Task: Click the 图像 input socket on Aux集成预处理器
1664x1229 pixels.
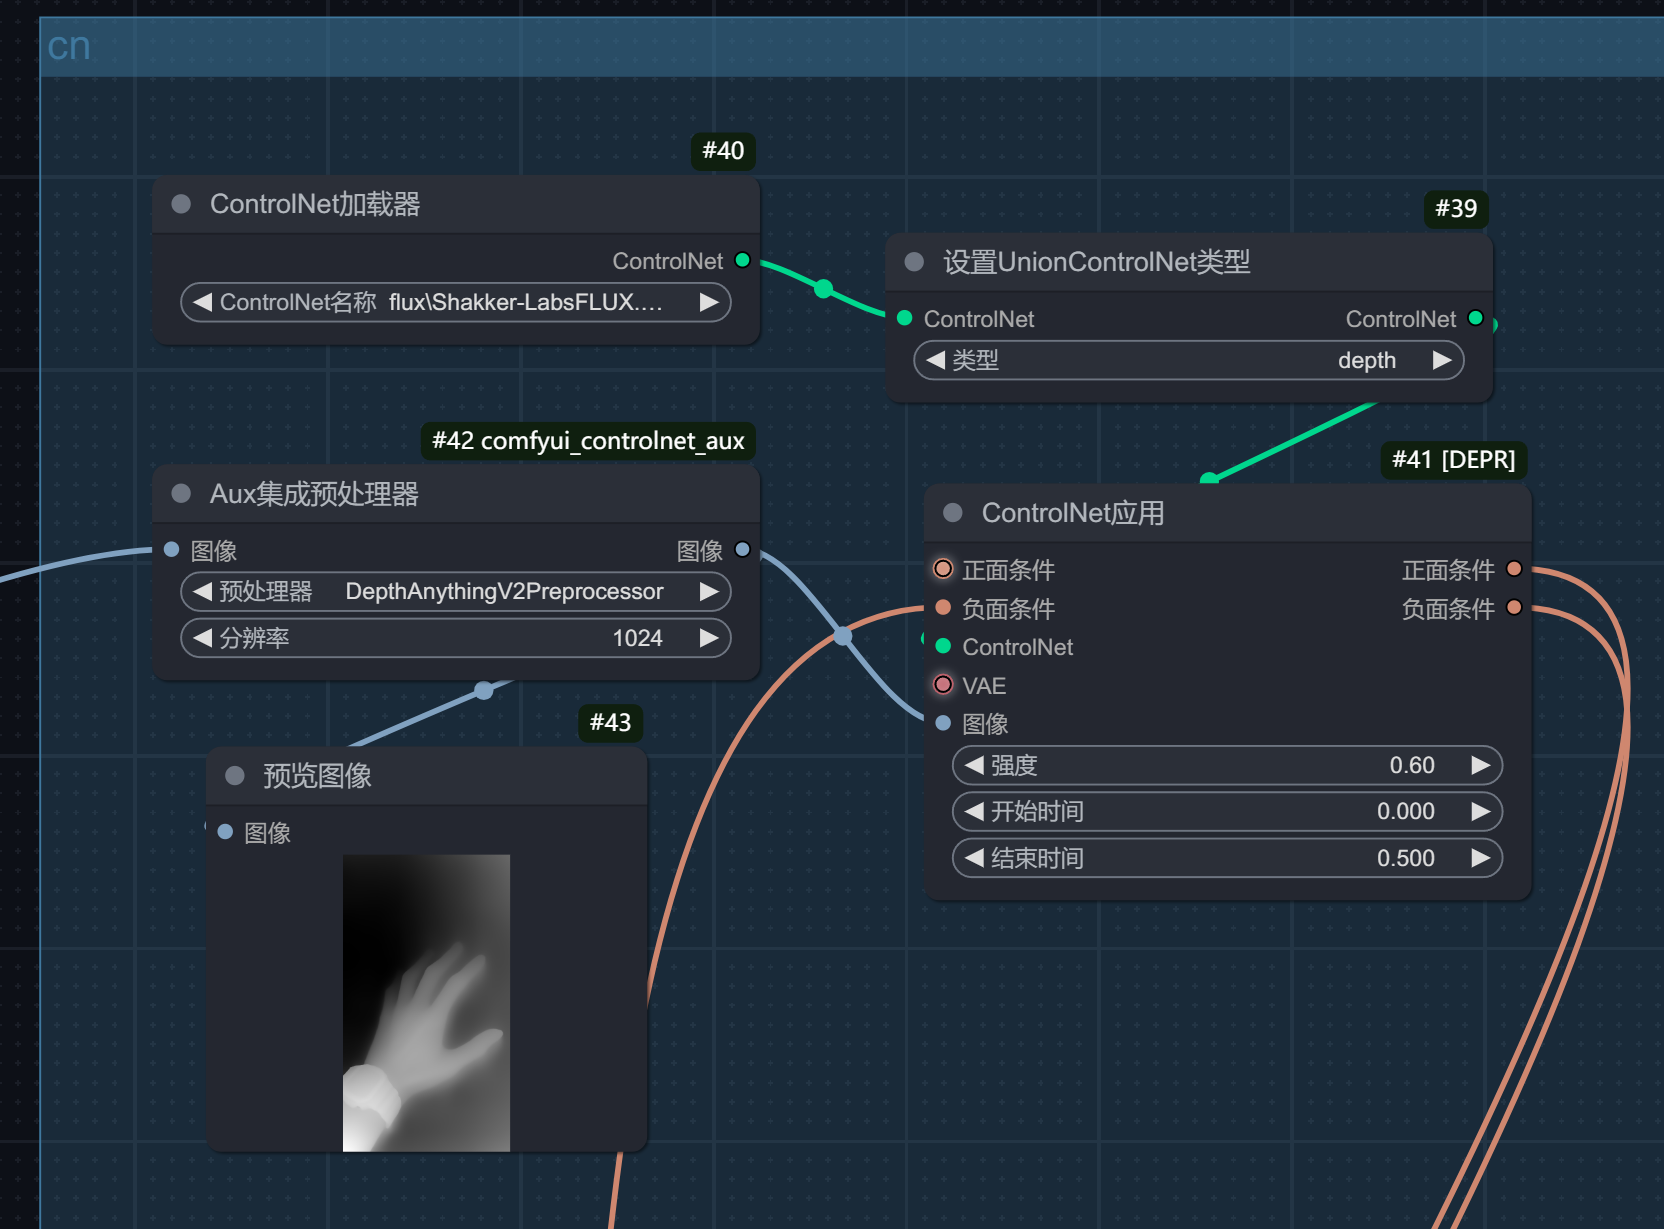Action: pos(171,549)
